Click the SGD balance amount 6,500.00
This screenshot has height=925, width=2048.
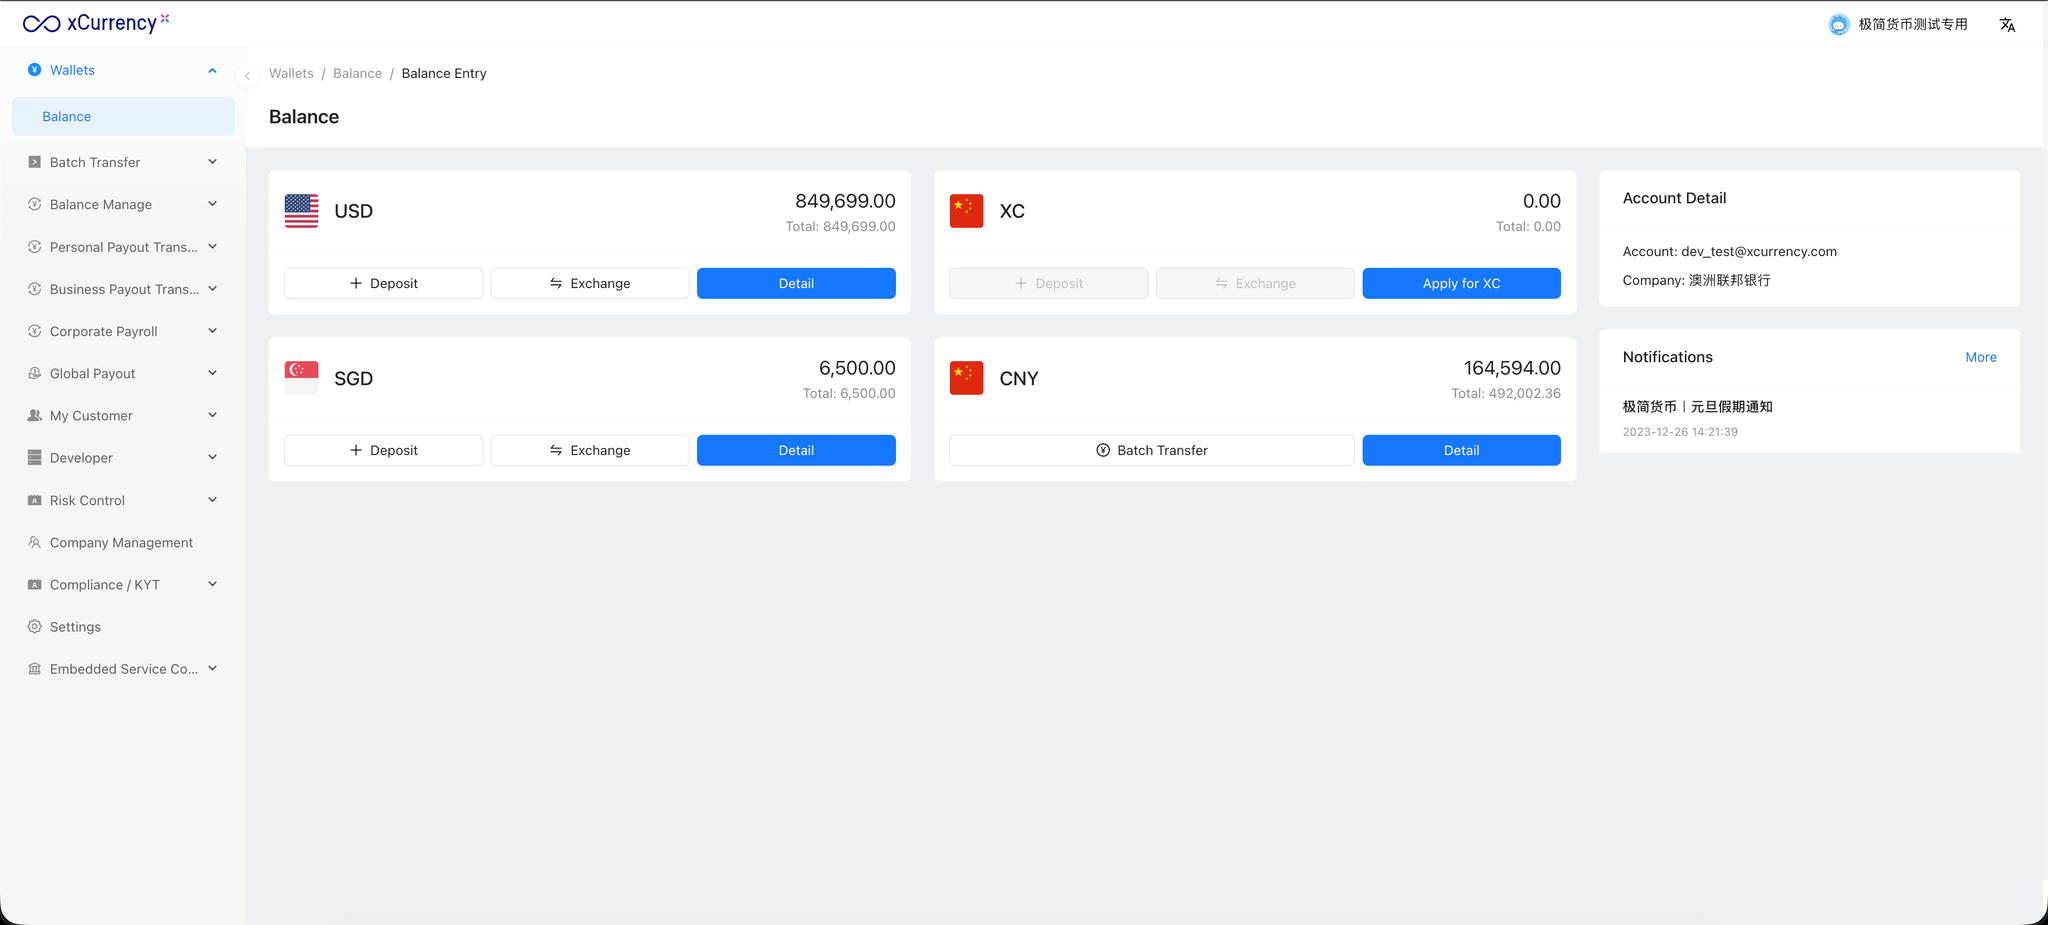pyautogui.click(x=857, y=368)
